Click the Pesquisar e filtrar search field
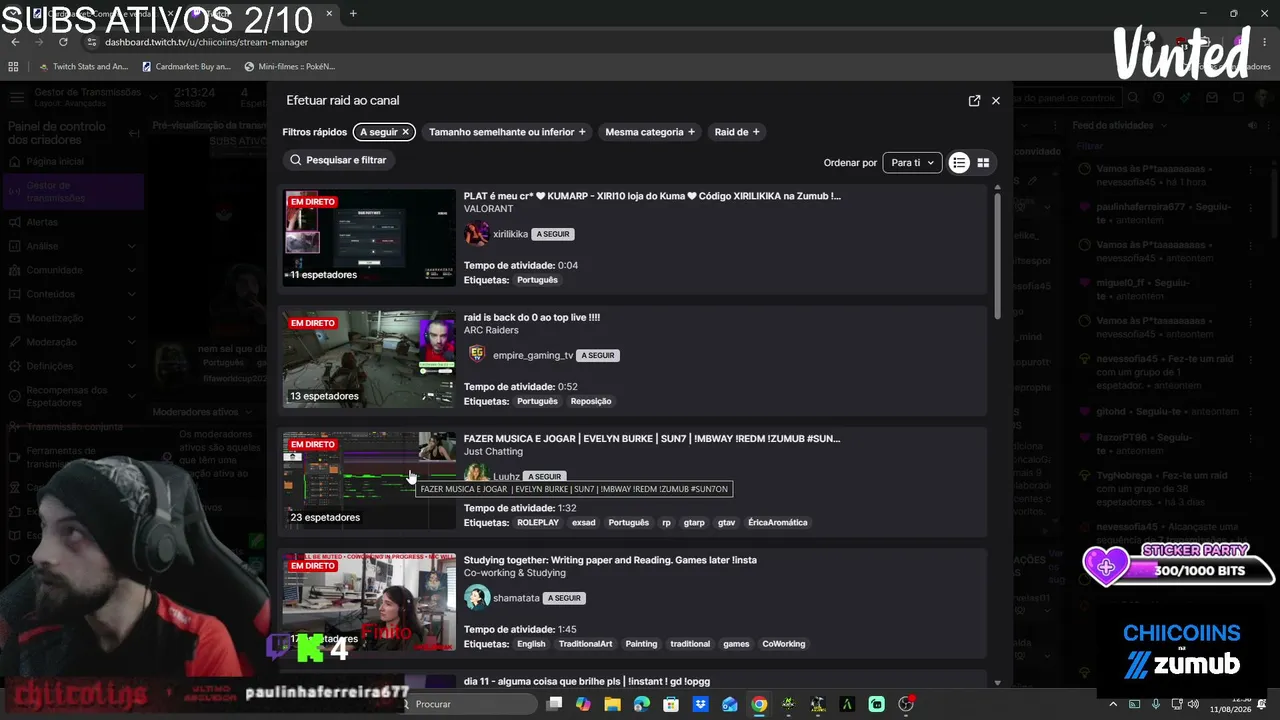1280x720 pixels. pos(338,160)
